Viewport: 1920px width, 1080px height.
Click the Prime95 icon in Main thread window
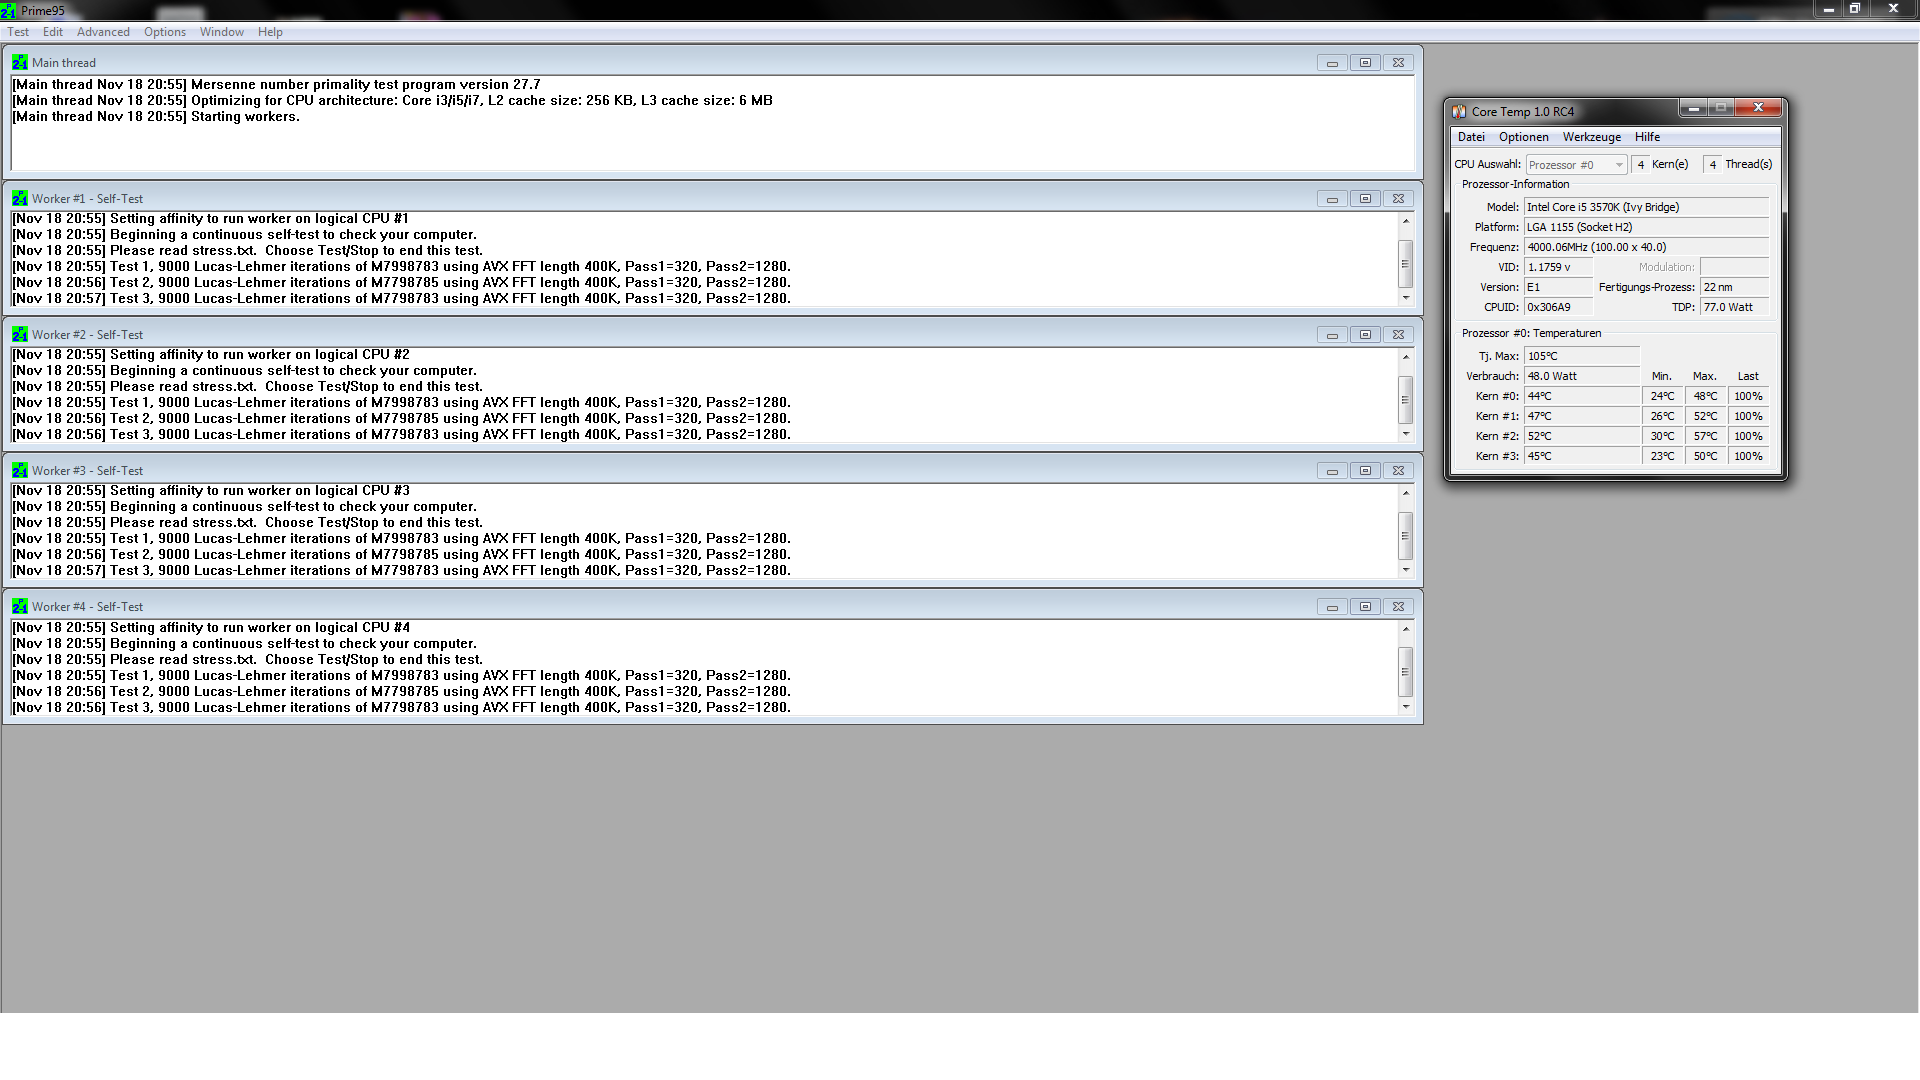(19, 62)
